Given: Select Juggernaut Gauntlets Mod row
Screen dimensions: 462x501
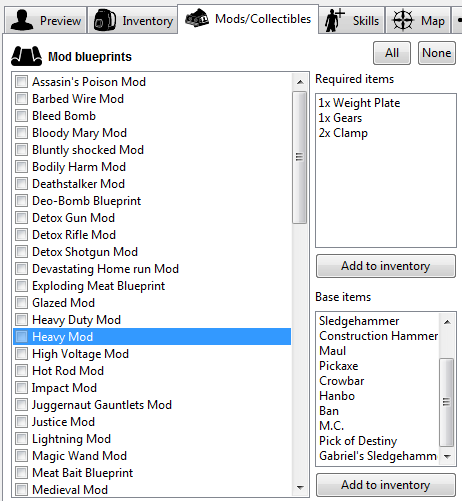Looking at the screenshot, I should click(x=152, y=405).
